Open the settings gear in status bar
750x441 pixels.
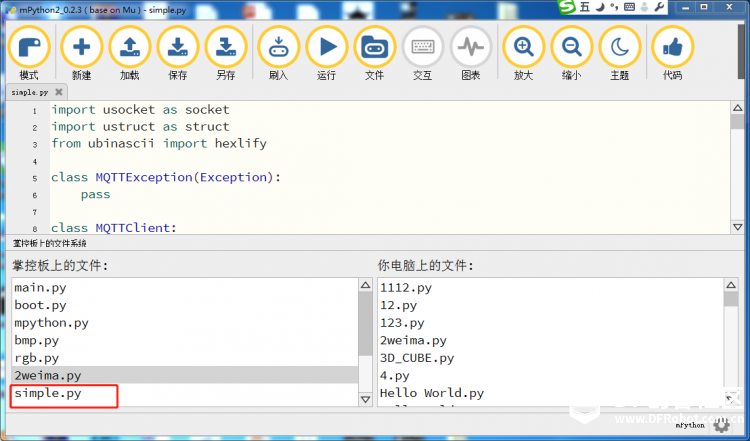pyautogui.click(x=721, y=424)
